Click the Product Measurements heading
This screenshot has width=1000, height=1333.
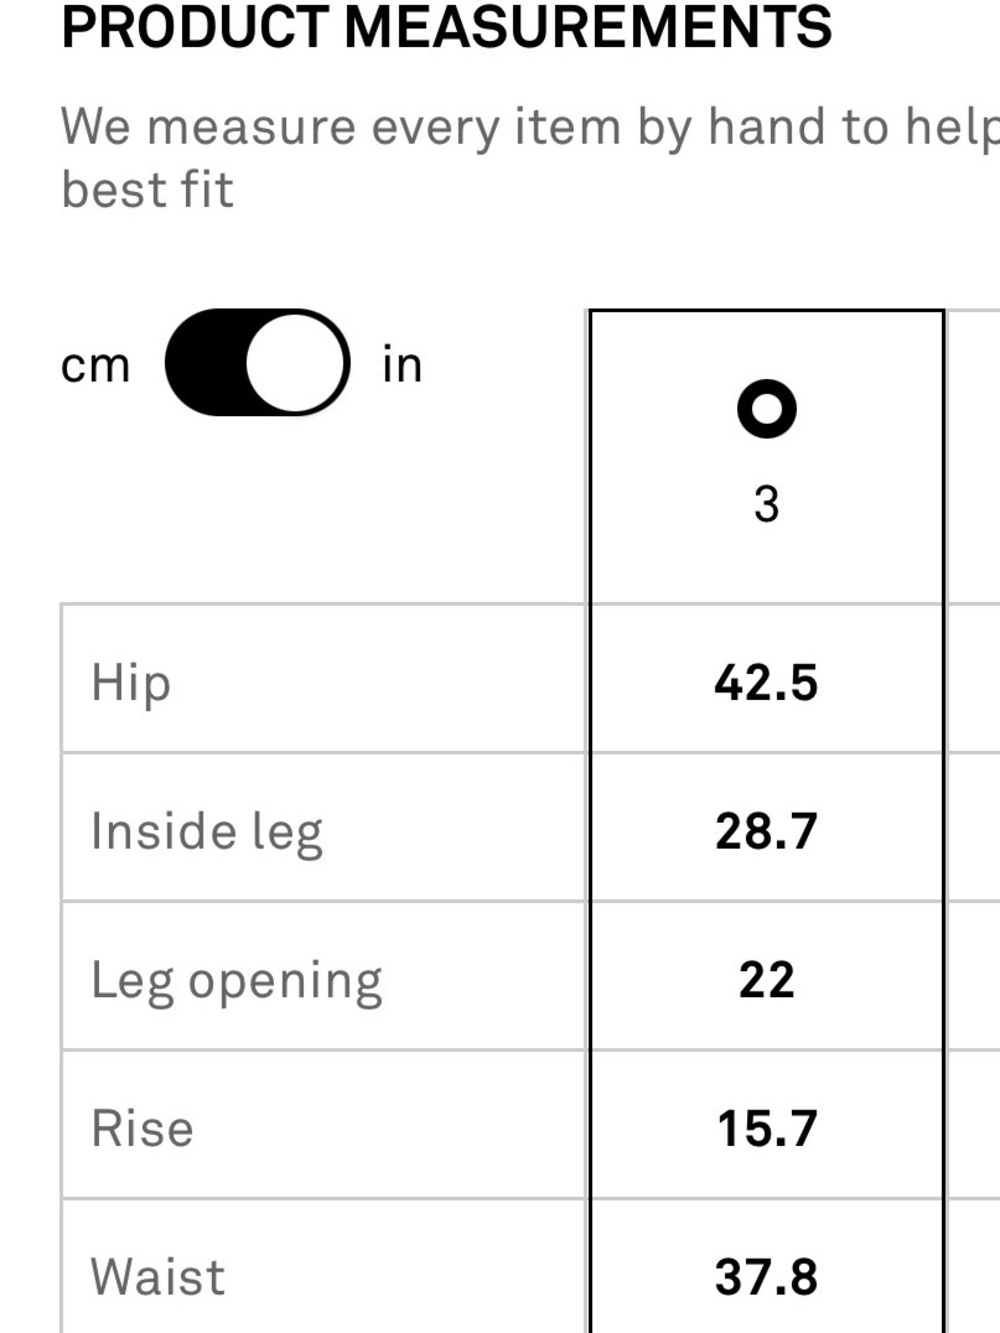(x=446, y=27)
